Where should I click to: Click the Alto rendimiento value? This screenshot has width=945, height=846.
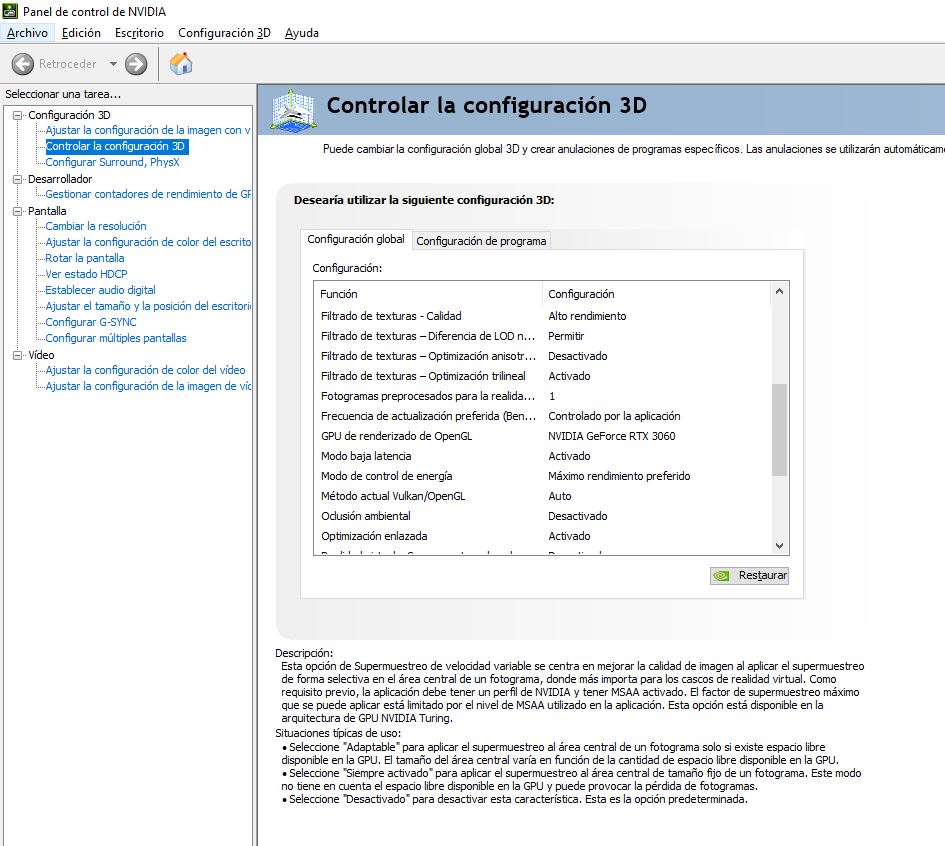(x=587, y=316)
